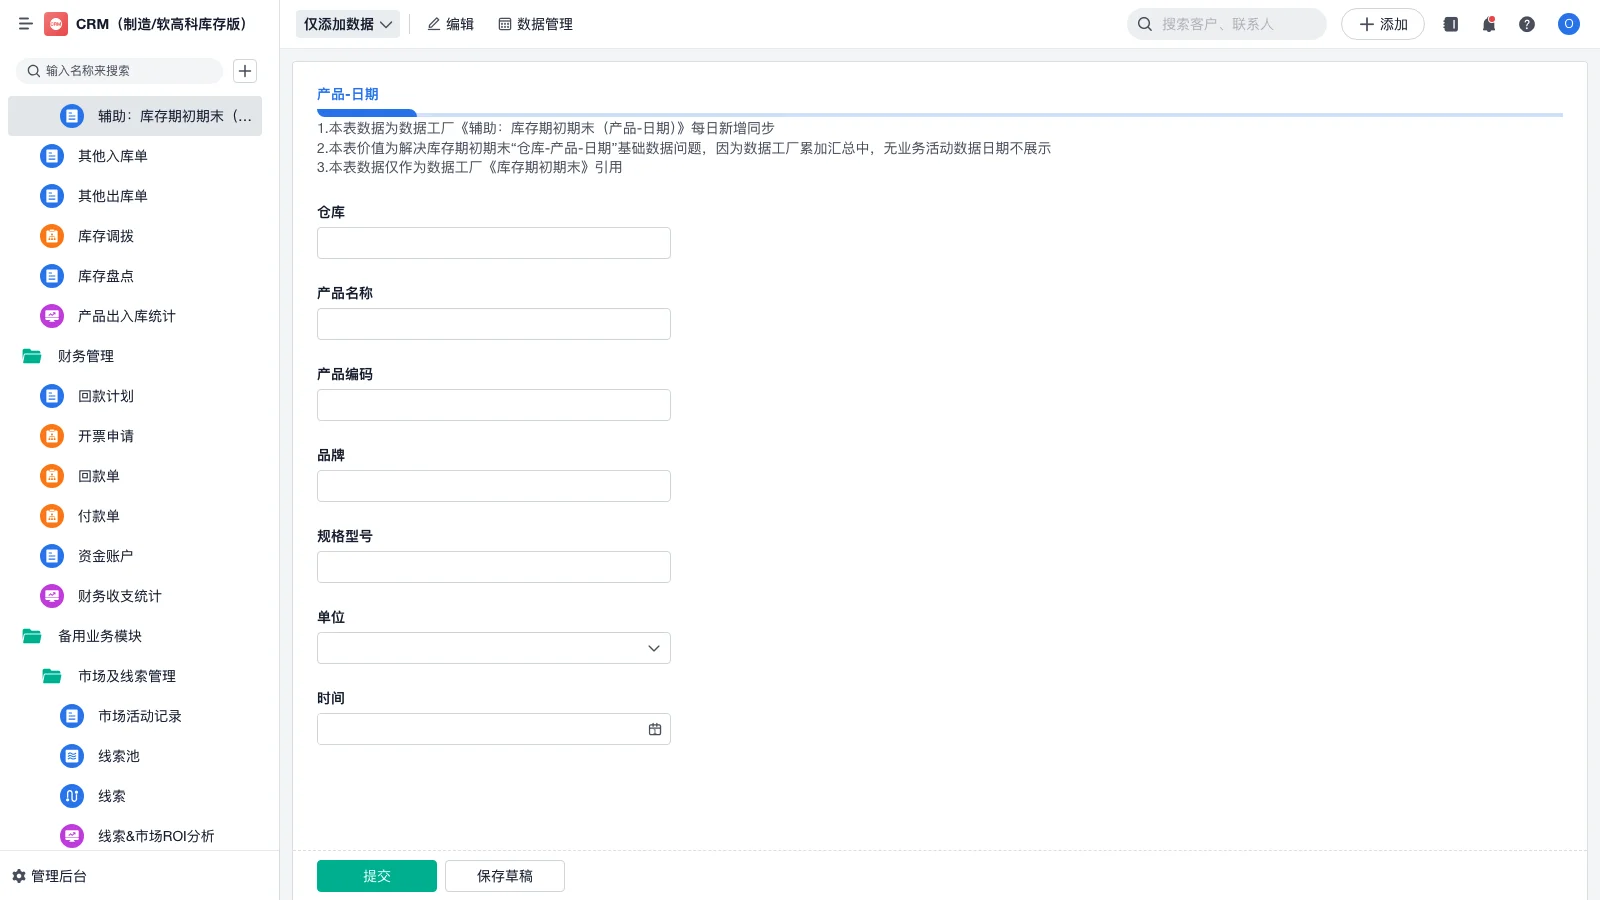Image resolution: width=1600 pixels, height=900 pixels.
Task: Select the 其他入库单 sidebar icon
Action: coord(51,156)
